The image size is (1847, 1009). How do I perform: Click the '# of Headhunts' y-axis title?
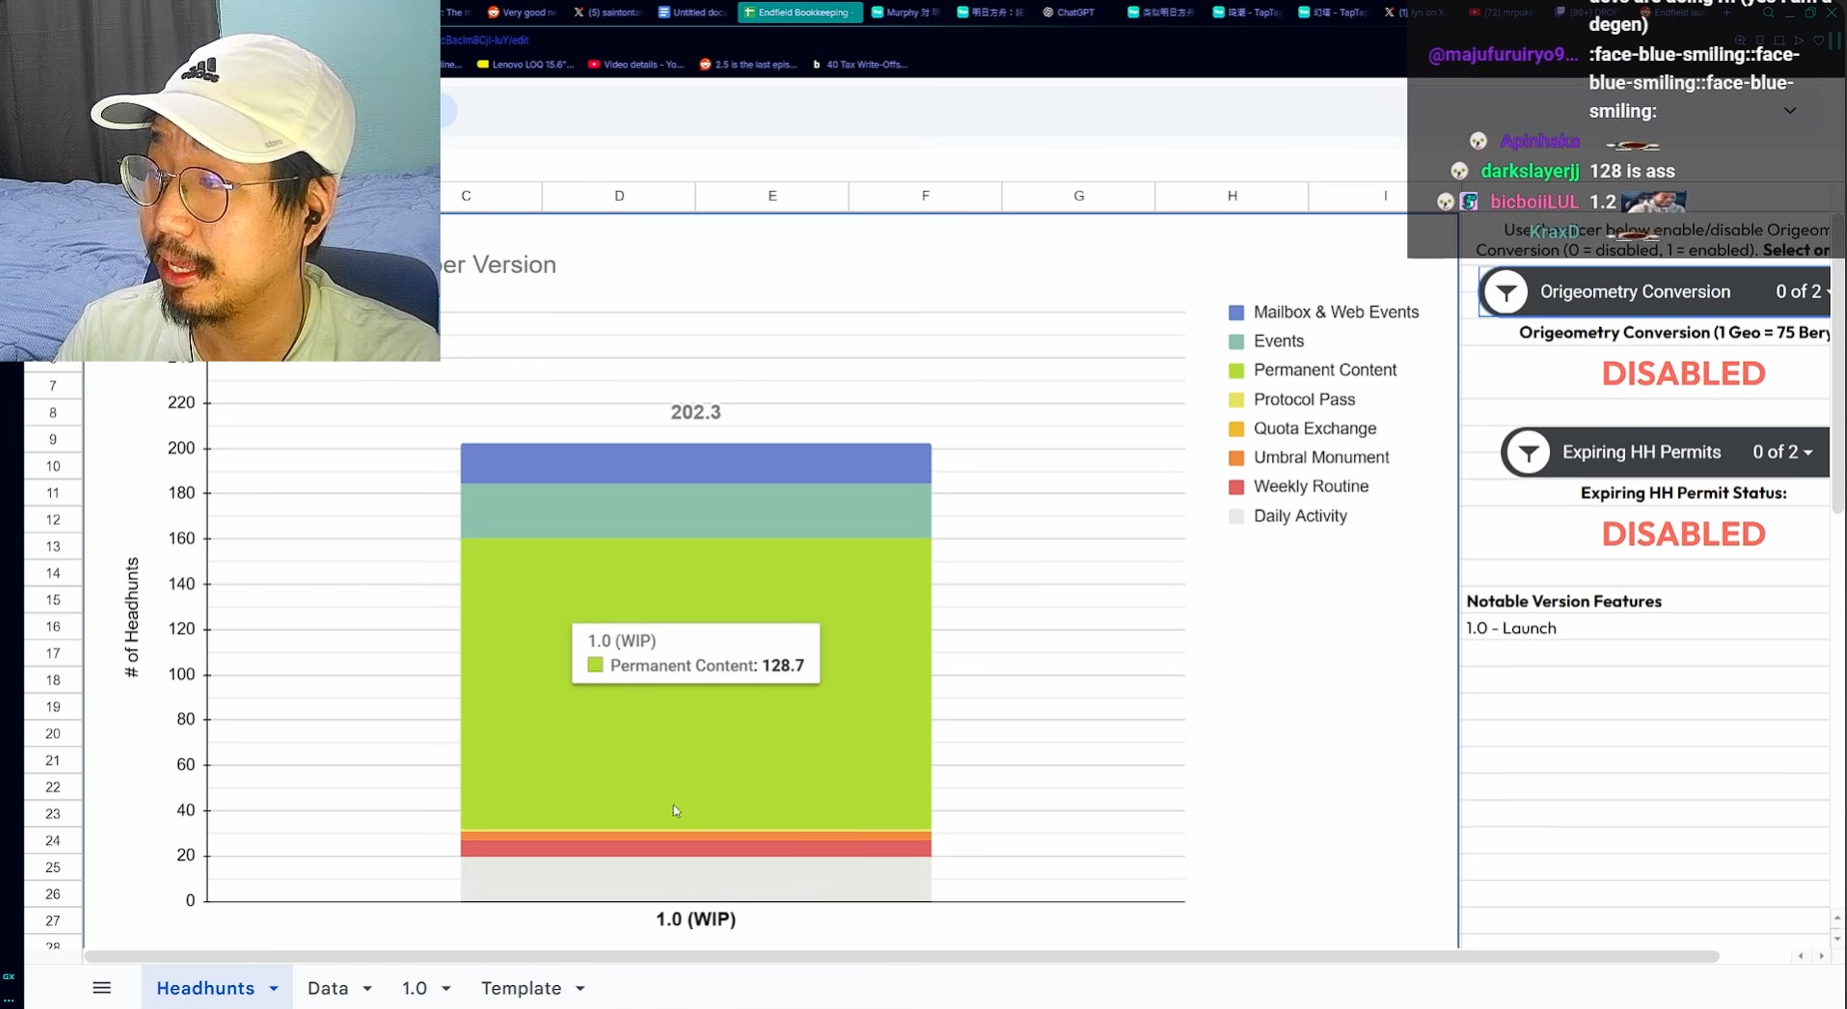tap(132, 617)
